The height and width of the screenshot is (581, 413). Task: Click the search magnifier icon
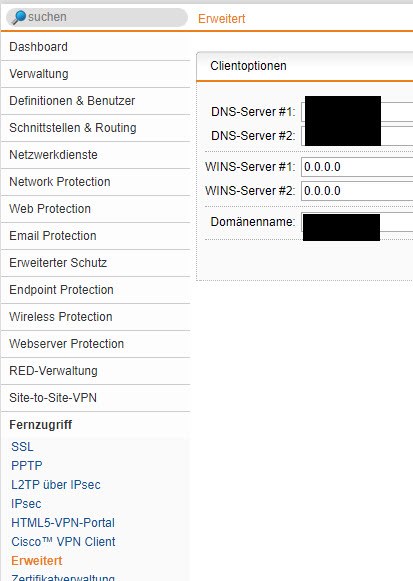(19, 17)
